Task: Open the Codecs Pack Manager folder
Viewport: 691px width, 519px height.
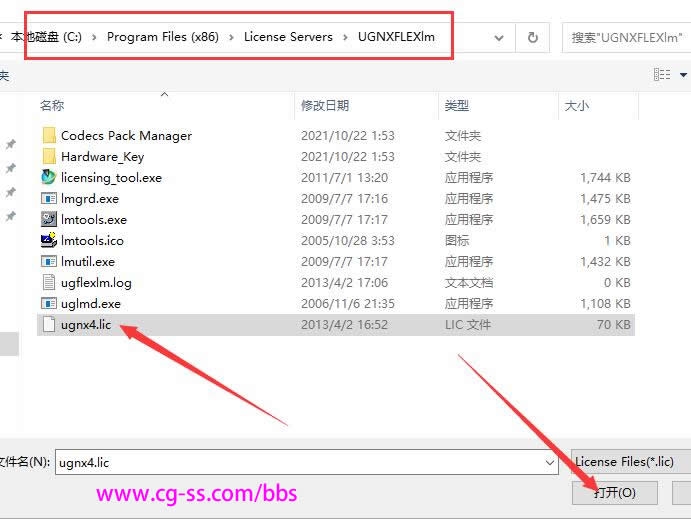Action: 125,136
